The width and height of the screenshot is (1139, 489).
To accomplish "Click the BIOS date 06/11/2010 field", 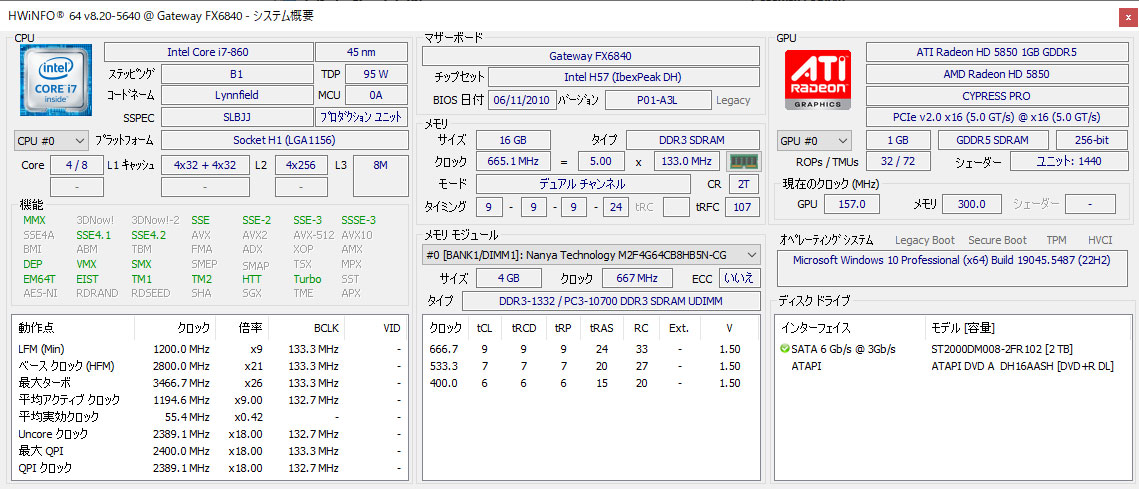I will pos(522,100).
